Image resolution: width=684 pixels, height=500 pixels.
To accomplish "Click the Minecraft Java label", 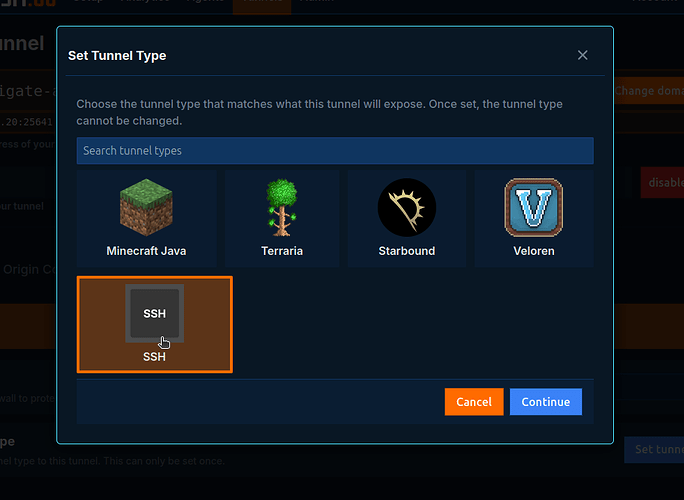I will point(146,251).
